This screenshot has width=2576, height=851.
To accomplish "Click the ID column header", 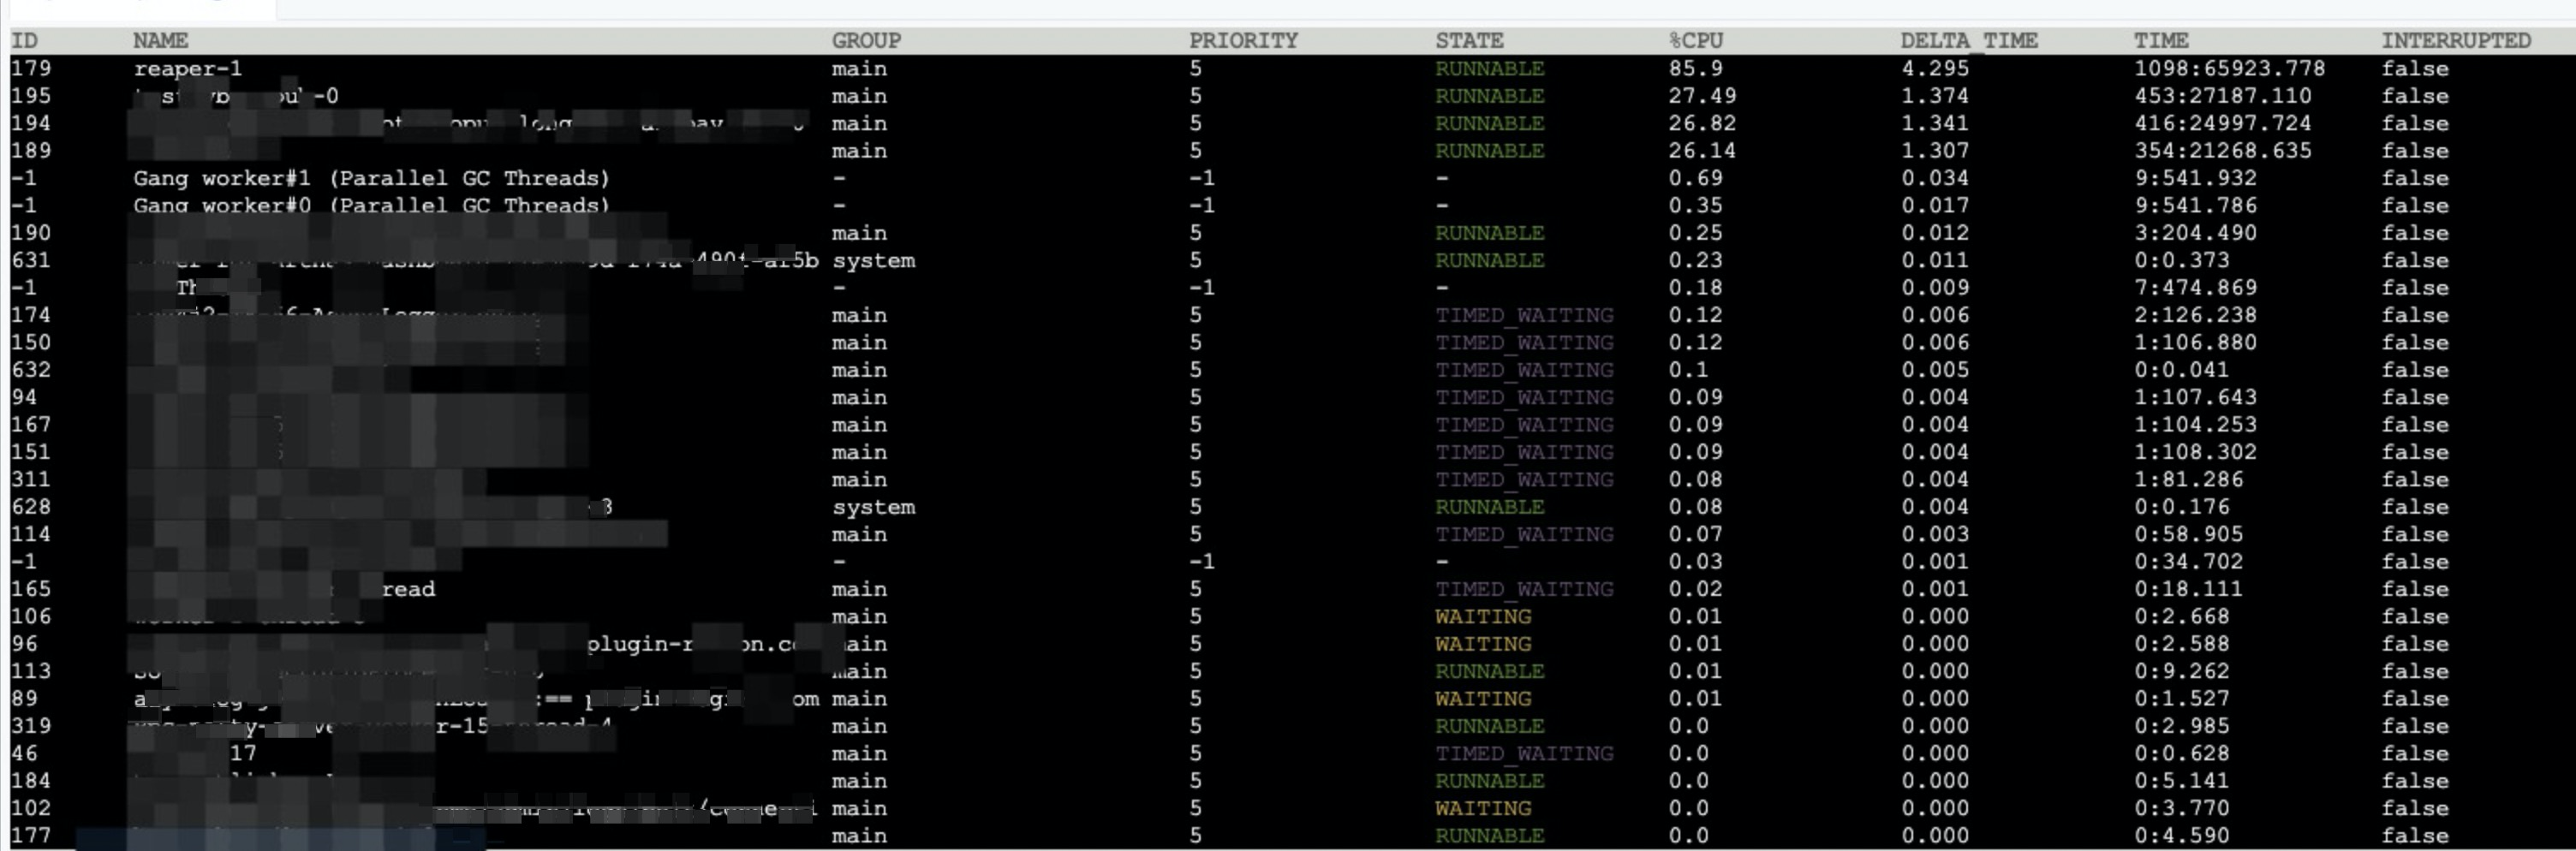I will tap(24, 41).
